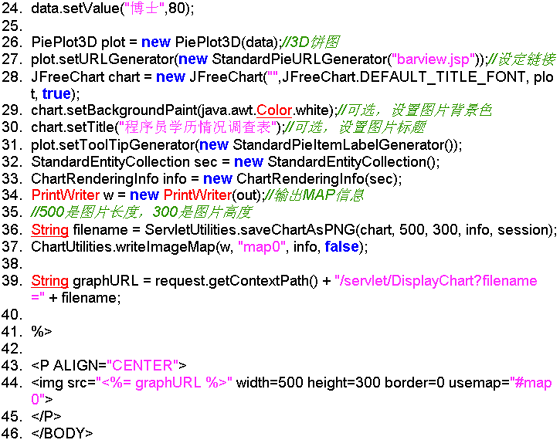560x440 pixels.
Task: Click 'StandardPieItemLabelGenerator' on line 31
Action: point(339,145)
